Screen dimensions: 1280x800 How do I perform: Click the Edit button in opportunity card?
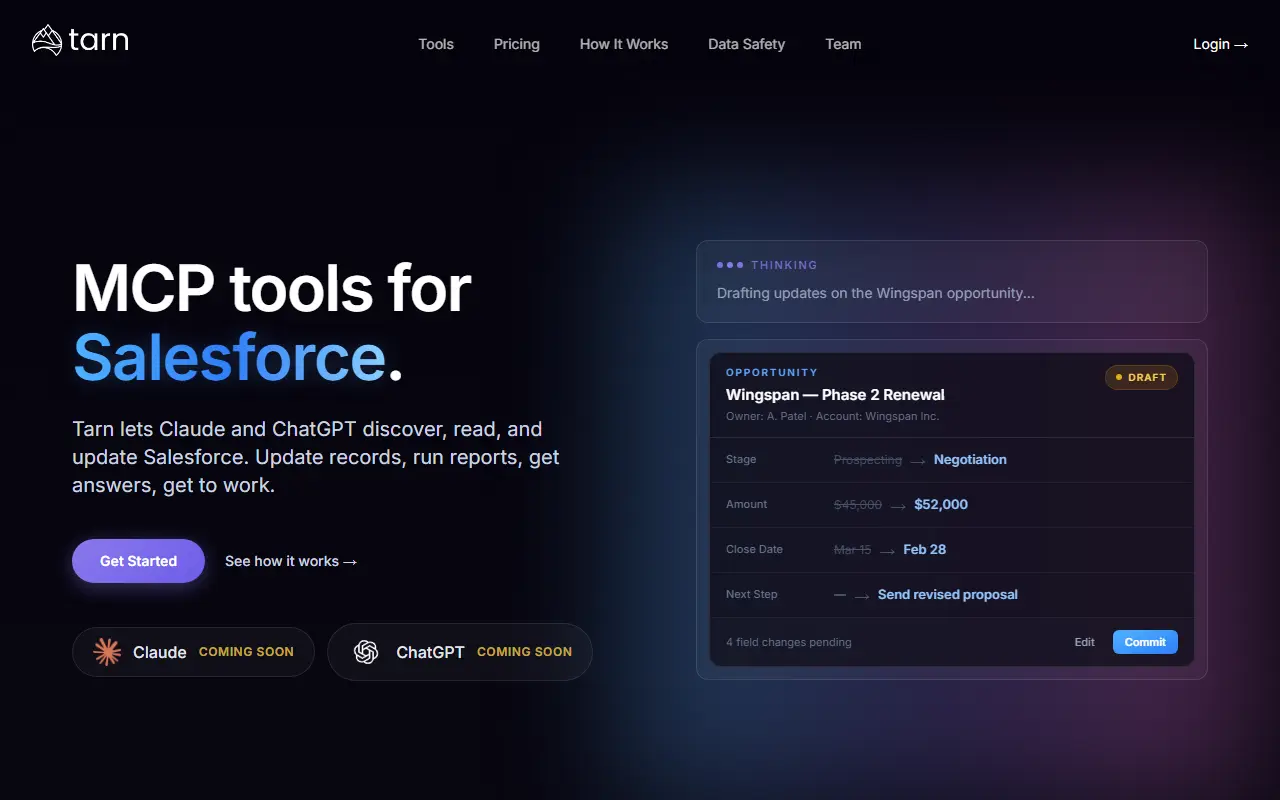click(x=1085, y=642)
